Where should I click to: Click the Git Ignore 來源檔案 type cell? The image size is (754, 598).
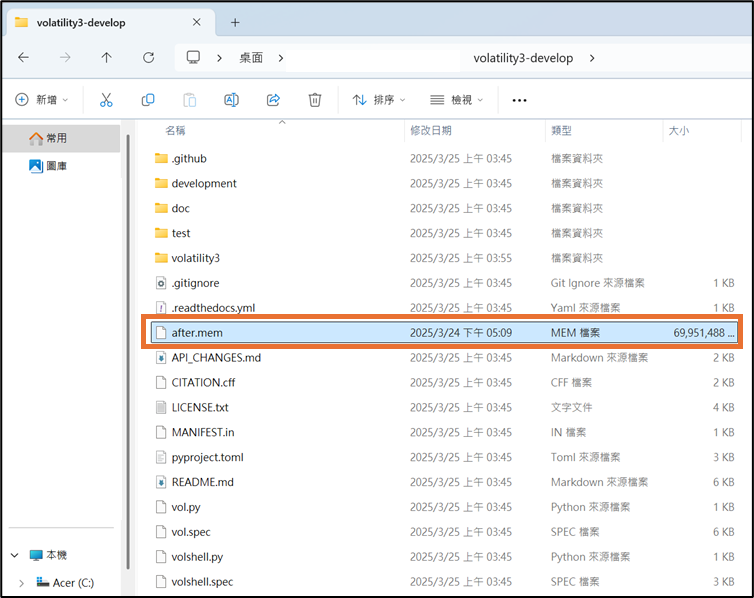(597, 283)
